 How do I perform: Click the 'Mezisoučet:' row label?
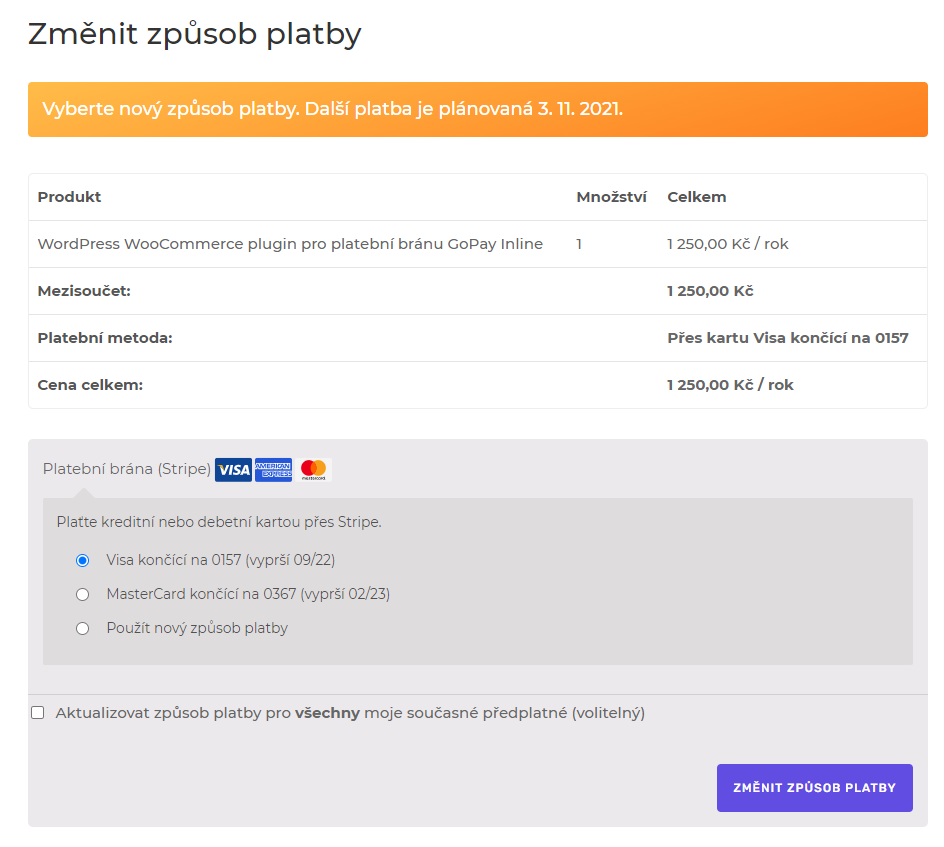point(84,291)
